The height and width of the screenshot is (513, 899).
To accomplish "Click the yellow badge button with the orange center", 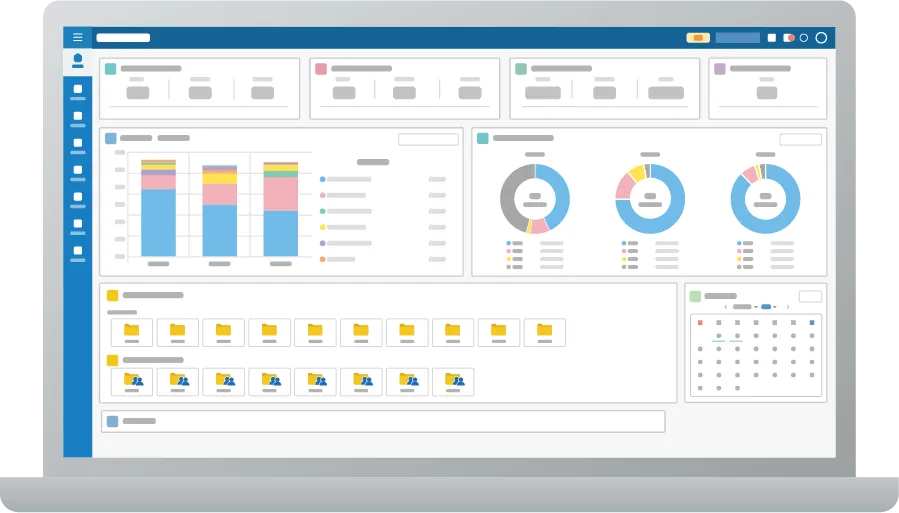I will coord(698,38).
